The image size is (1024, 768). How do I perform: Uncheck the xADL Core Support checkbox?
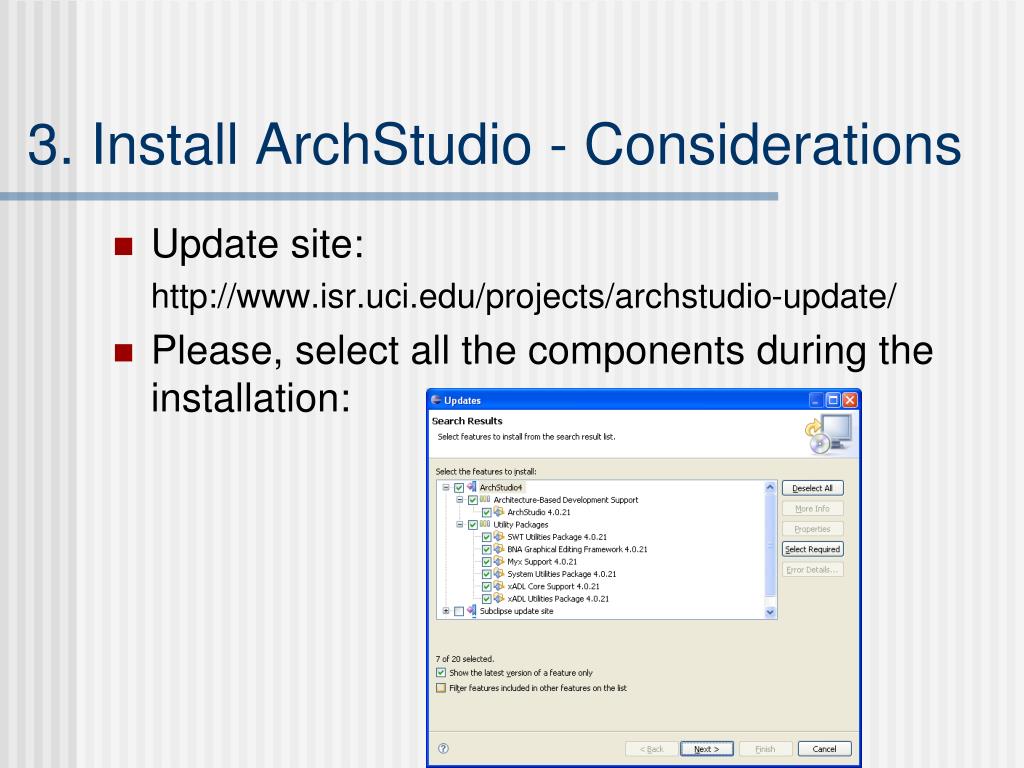[x=487, y=586]
